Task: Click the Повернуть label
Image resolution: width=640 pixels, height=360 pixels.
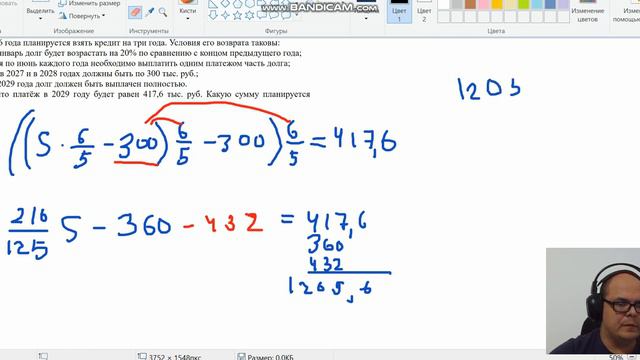Action: pos(84,16)
